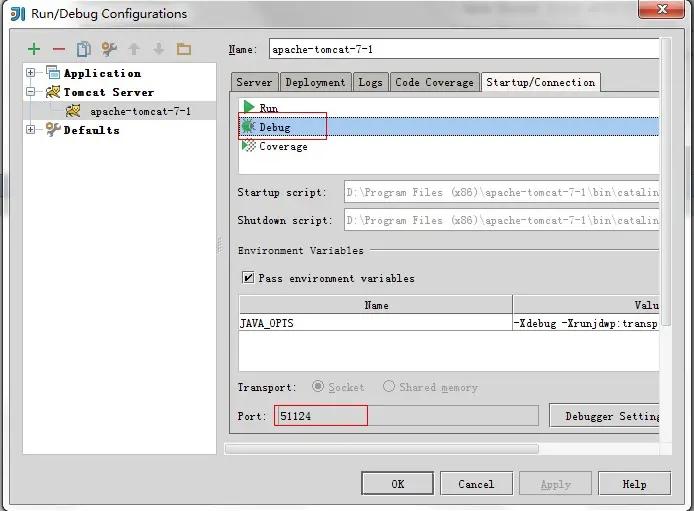Copy the configuration using the copy icon
Viewport: 694px width, 511px height.
84,49
